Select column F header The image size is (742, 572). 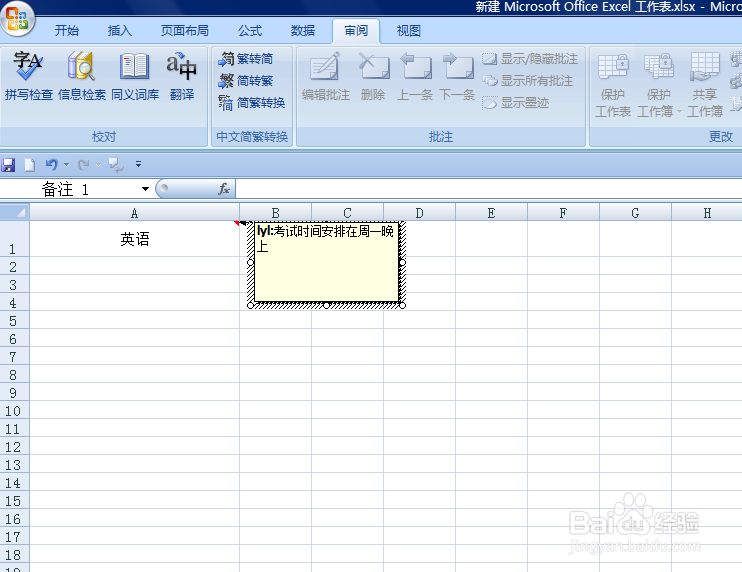pyautogui.click(x=563, y=213)
